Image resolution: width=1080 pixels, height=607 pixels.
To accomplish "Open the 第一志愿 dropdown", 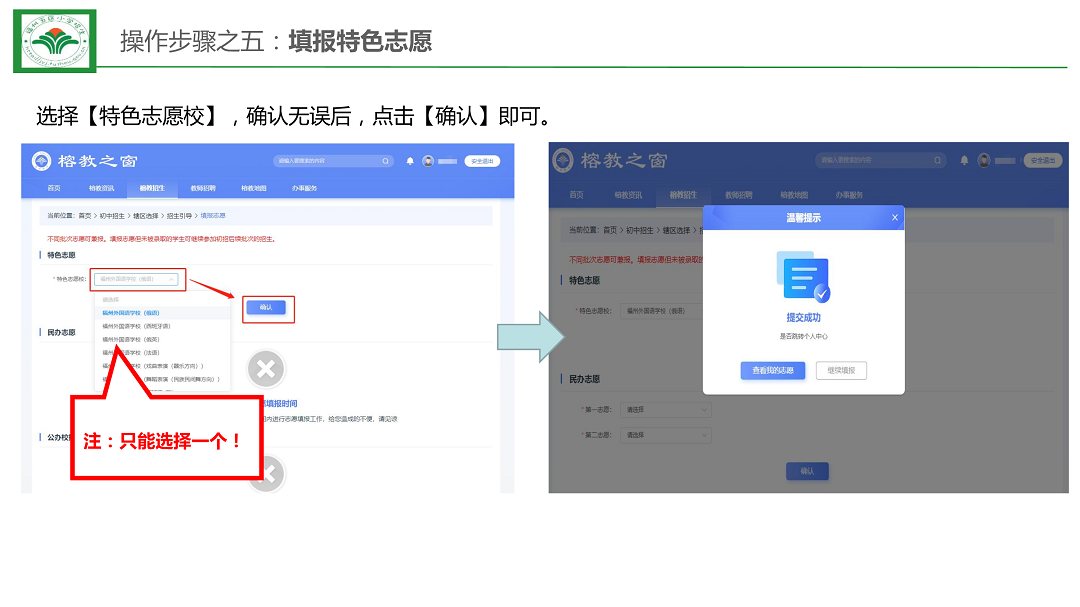I will pyautogui.click(x=666, y=410).
